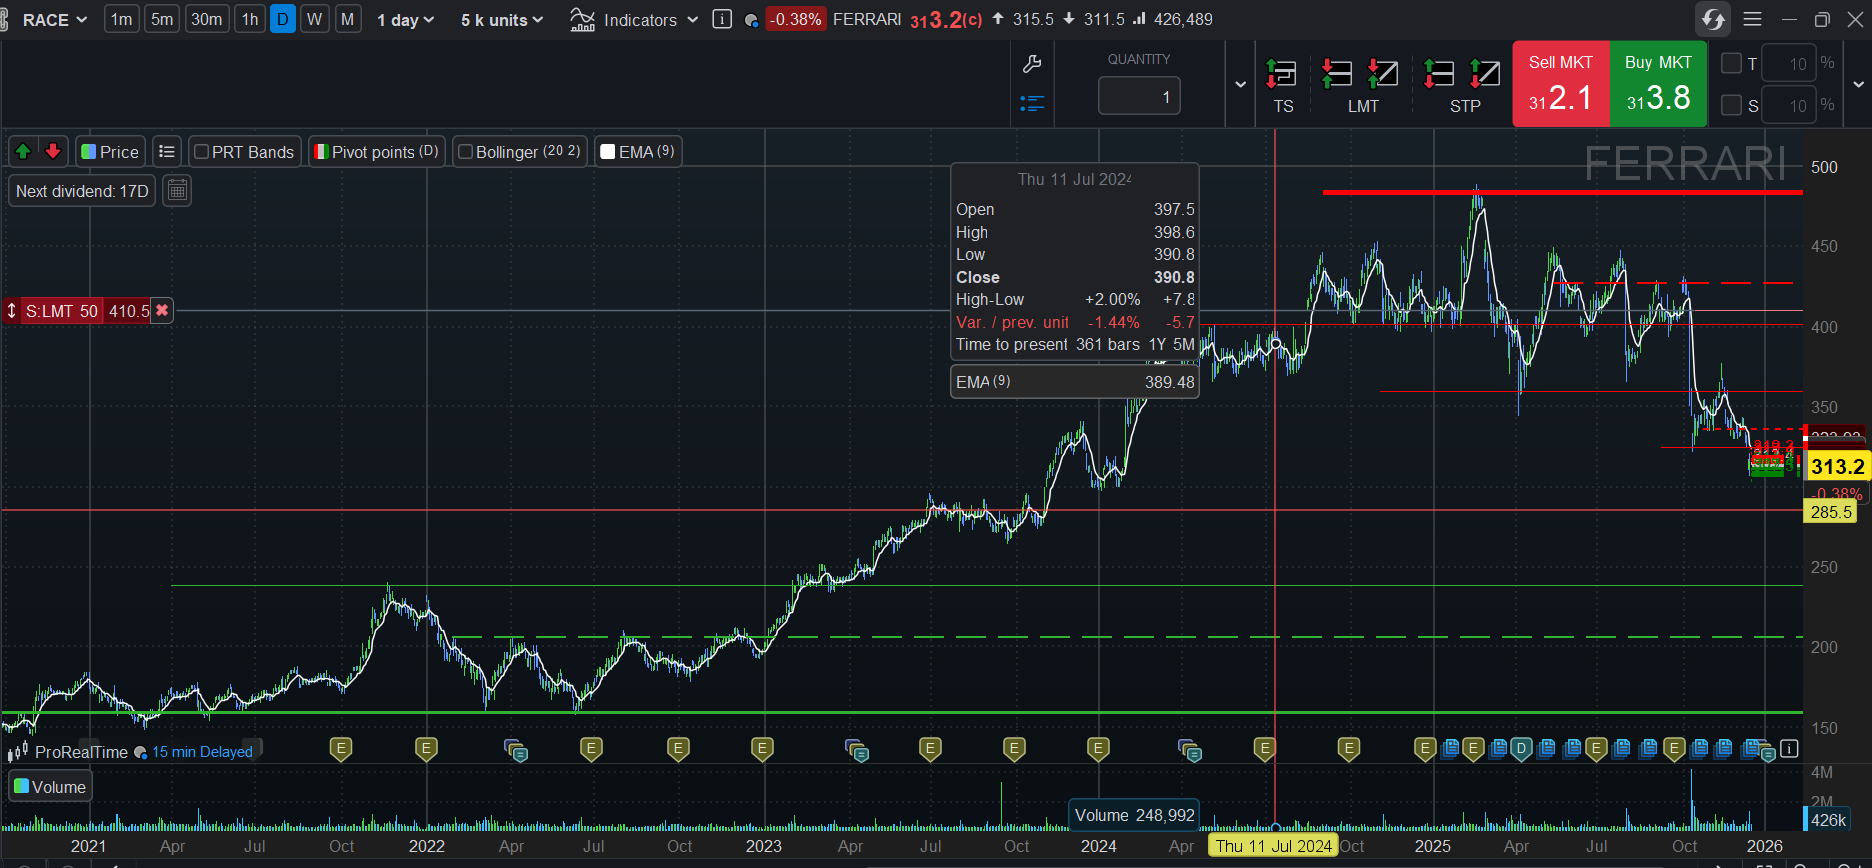Click the red down arrow icon
Screen dimensions: 1872x868
[53, 151]
